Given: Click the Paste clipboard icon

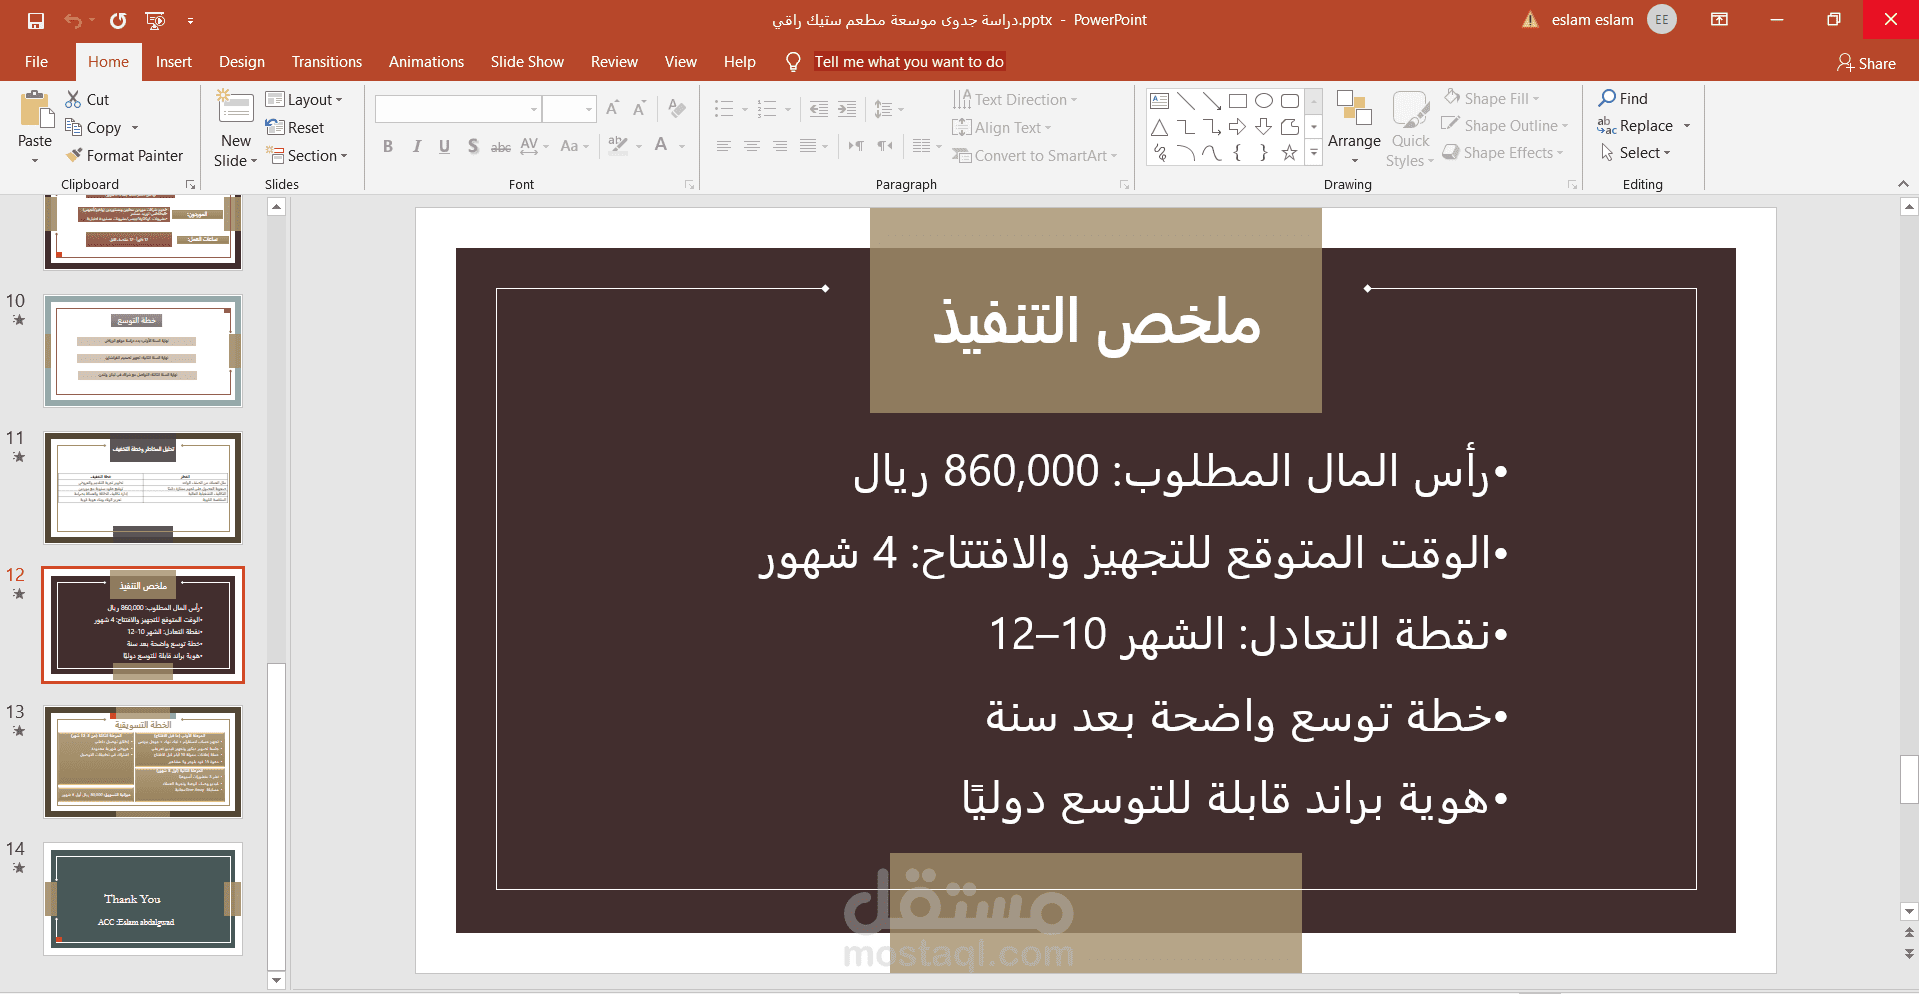Looking at the screenshot, I should [36, 109].
